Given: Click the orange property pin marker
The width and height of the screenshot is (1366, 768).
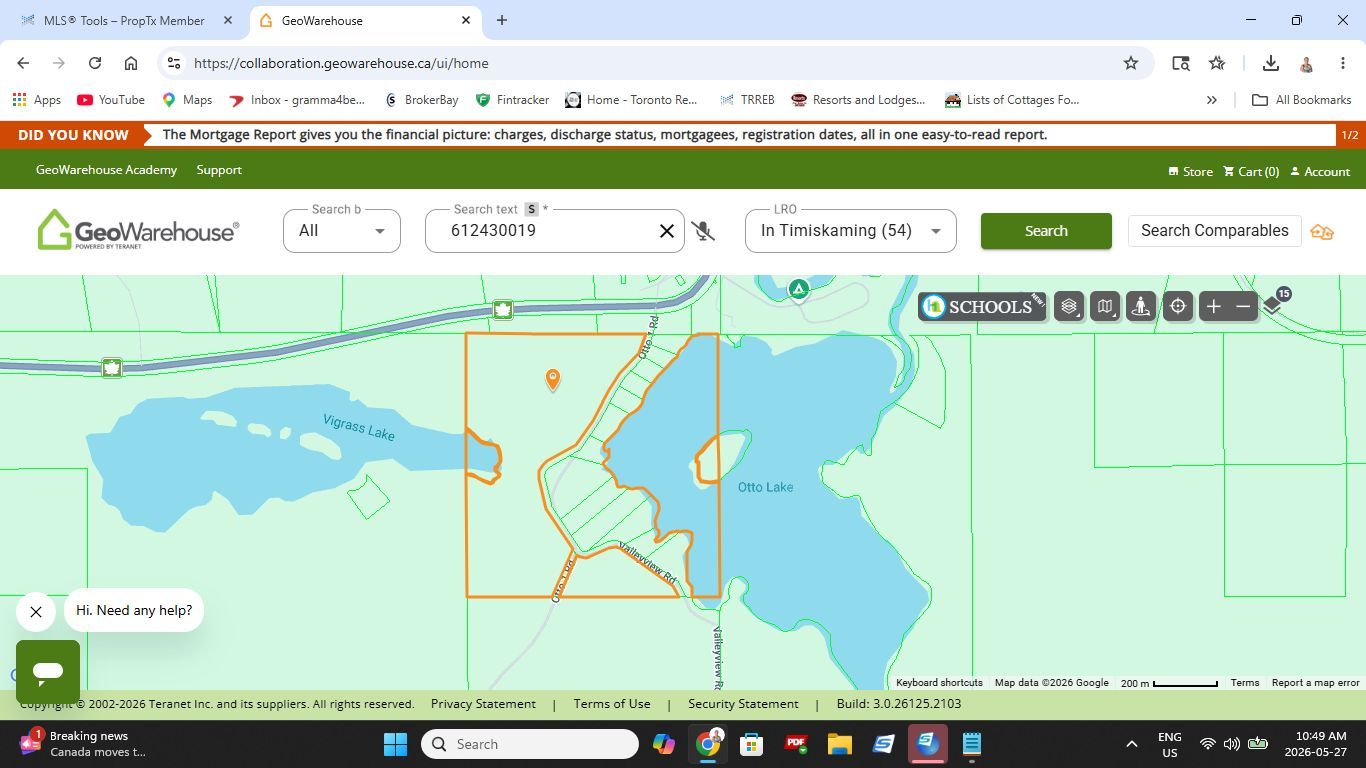Looking at the screenshot, I should coord(553,379).
